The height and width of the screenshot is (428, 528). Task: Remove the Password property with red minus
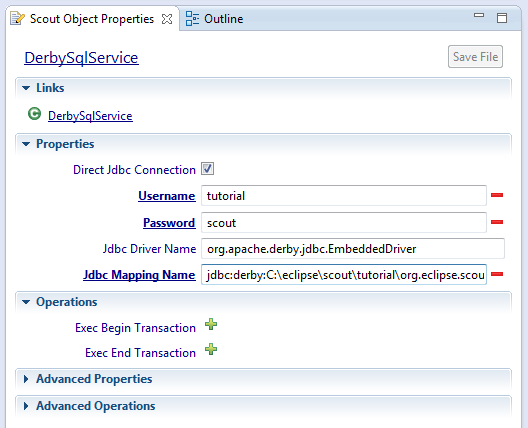coord(497,222)
